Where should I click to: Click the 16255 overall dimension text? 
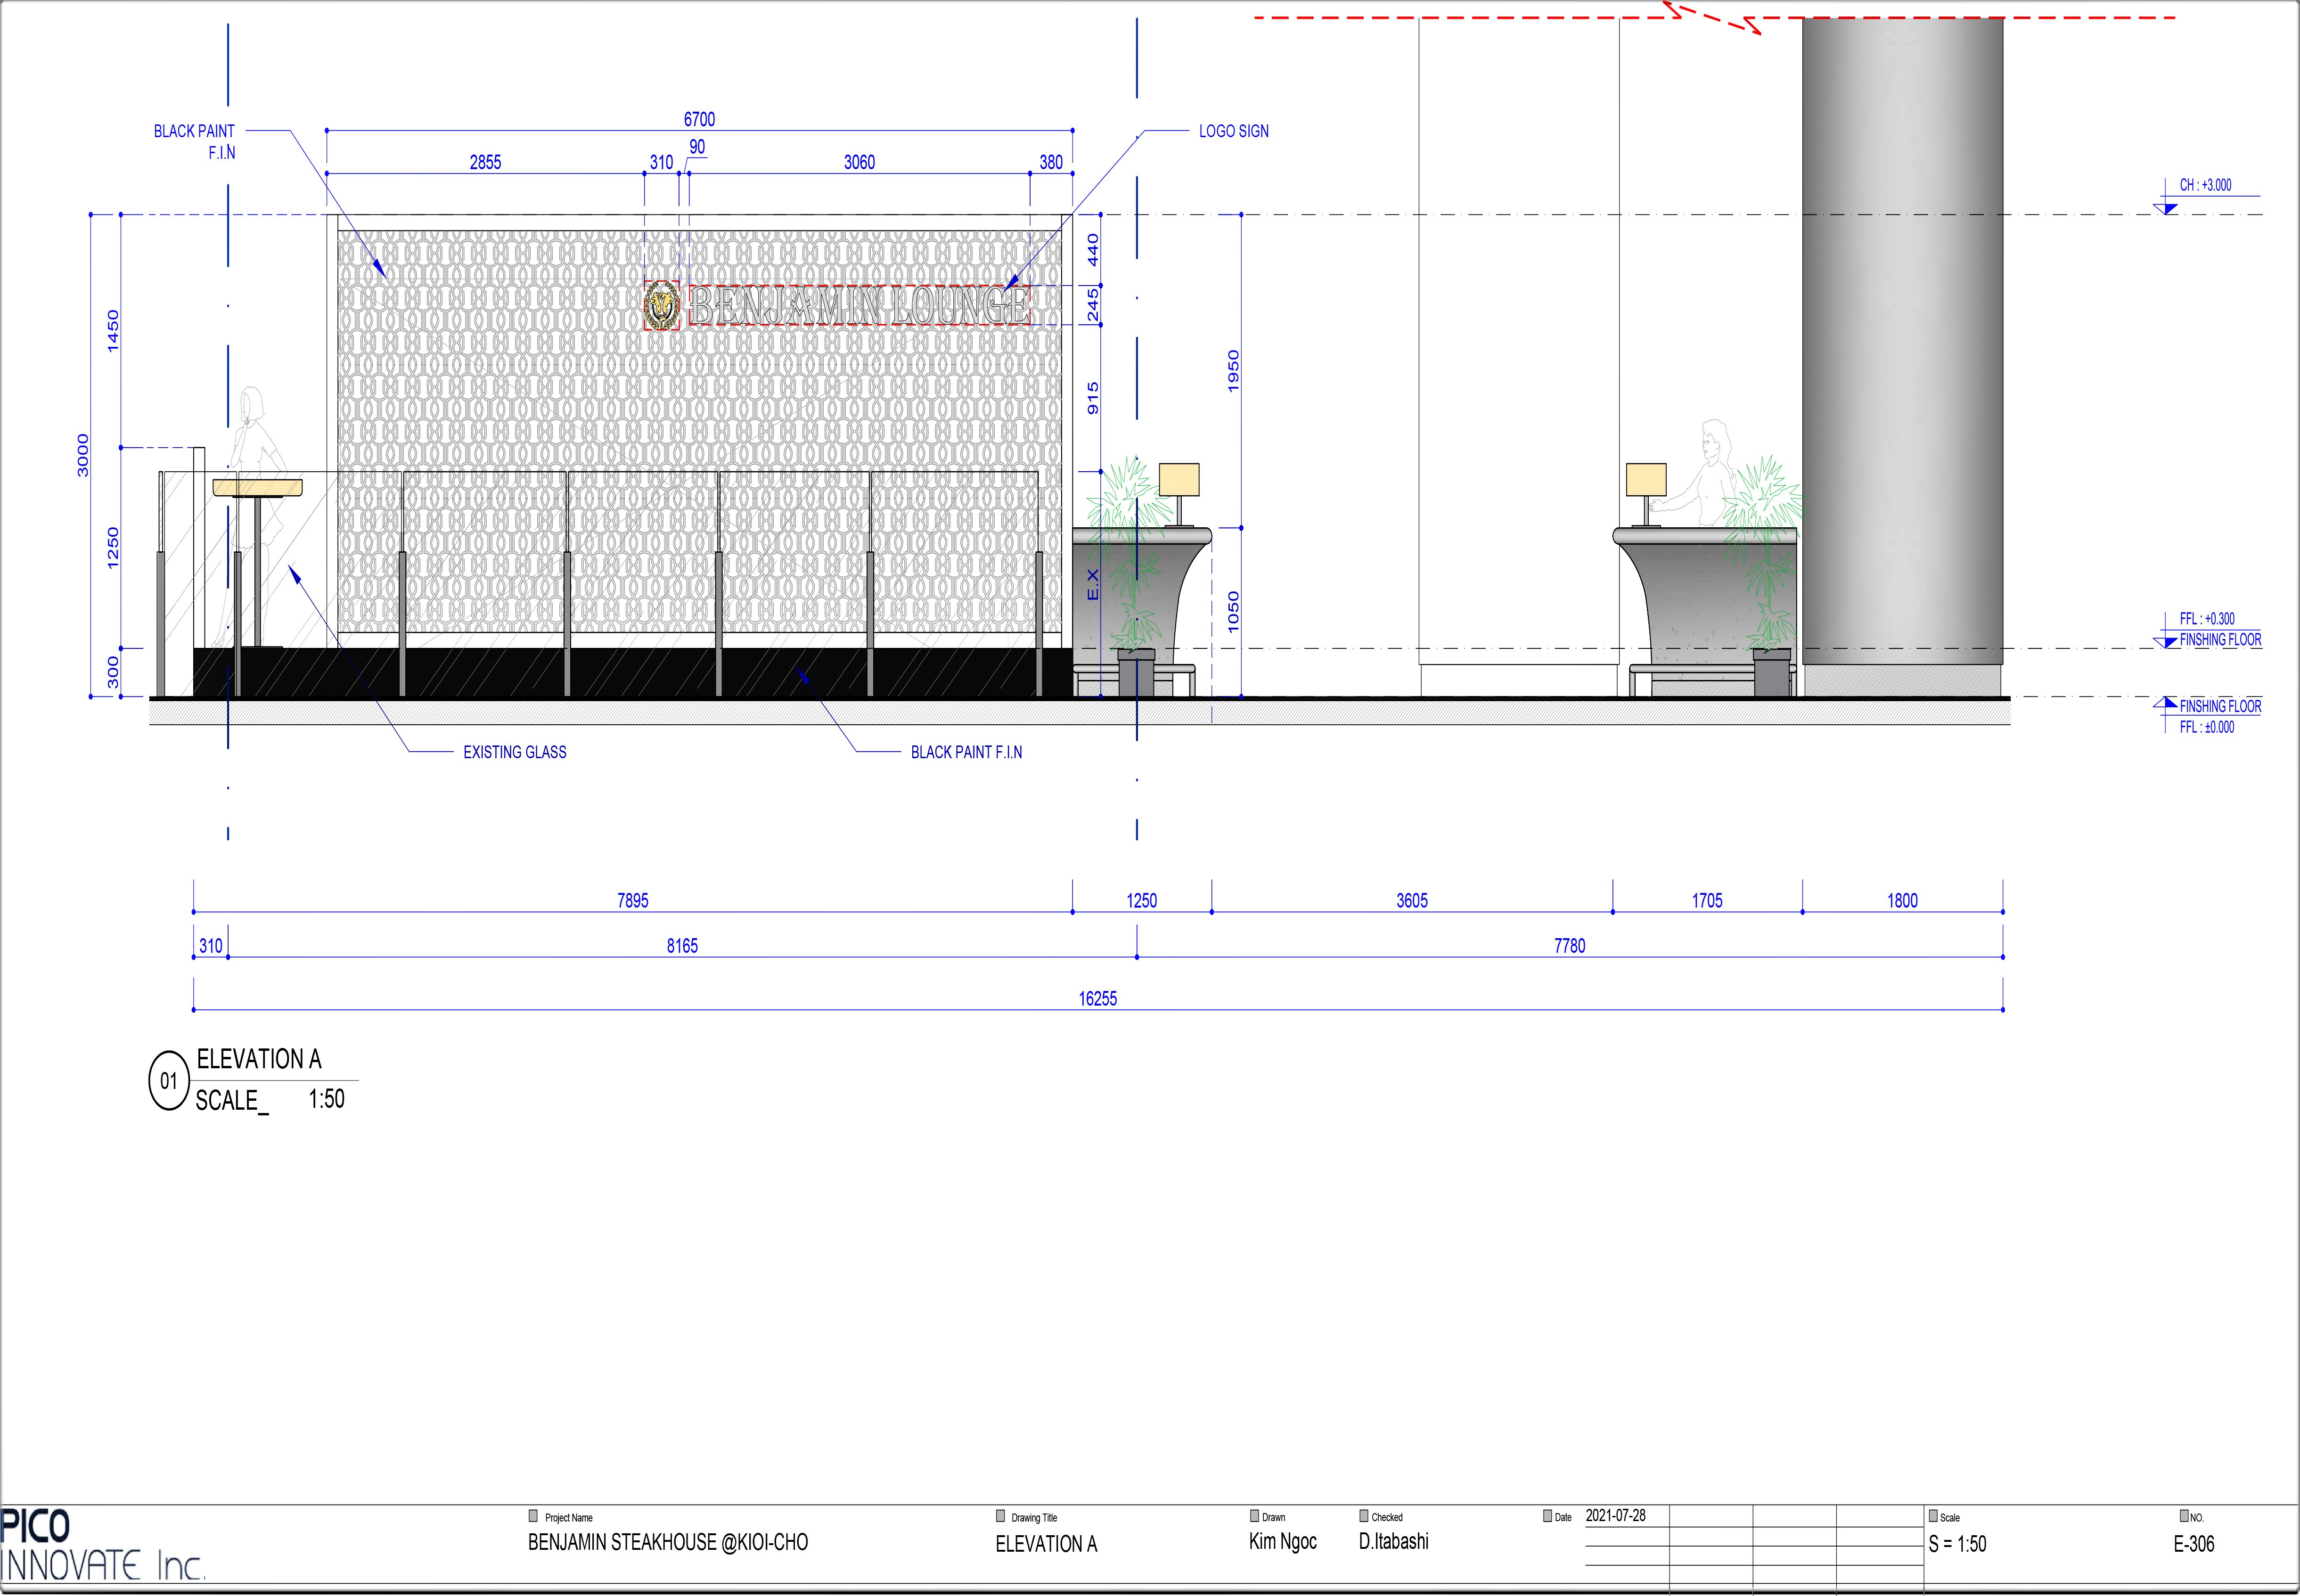point(1097,998)
